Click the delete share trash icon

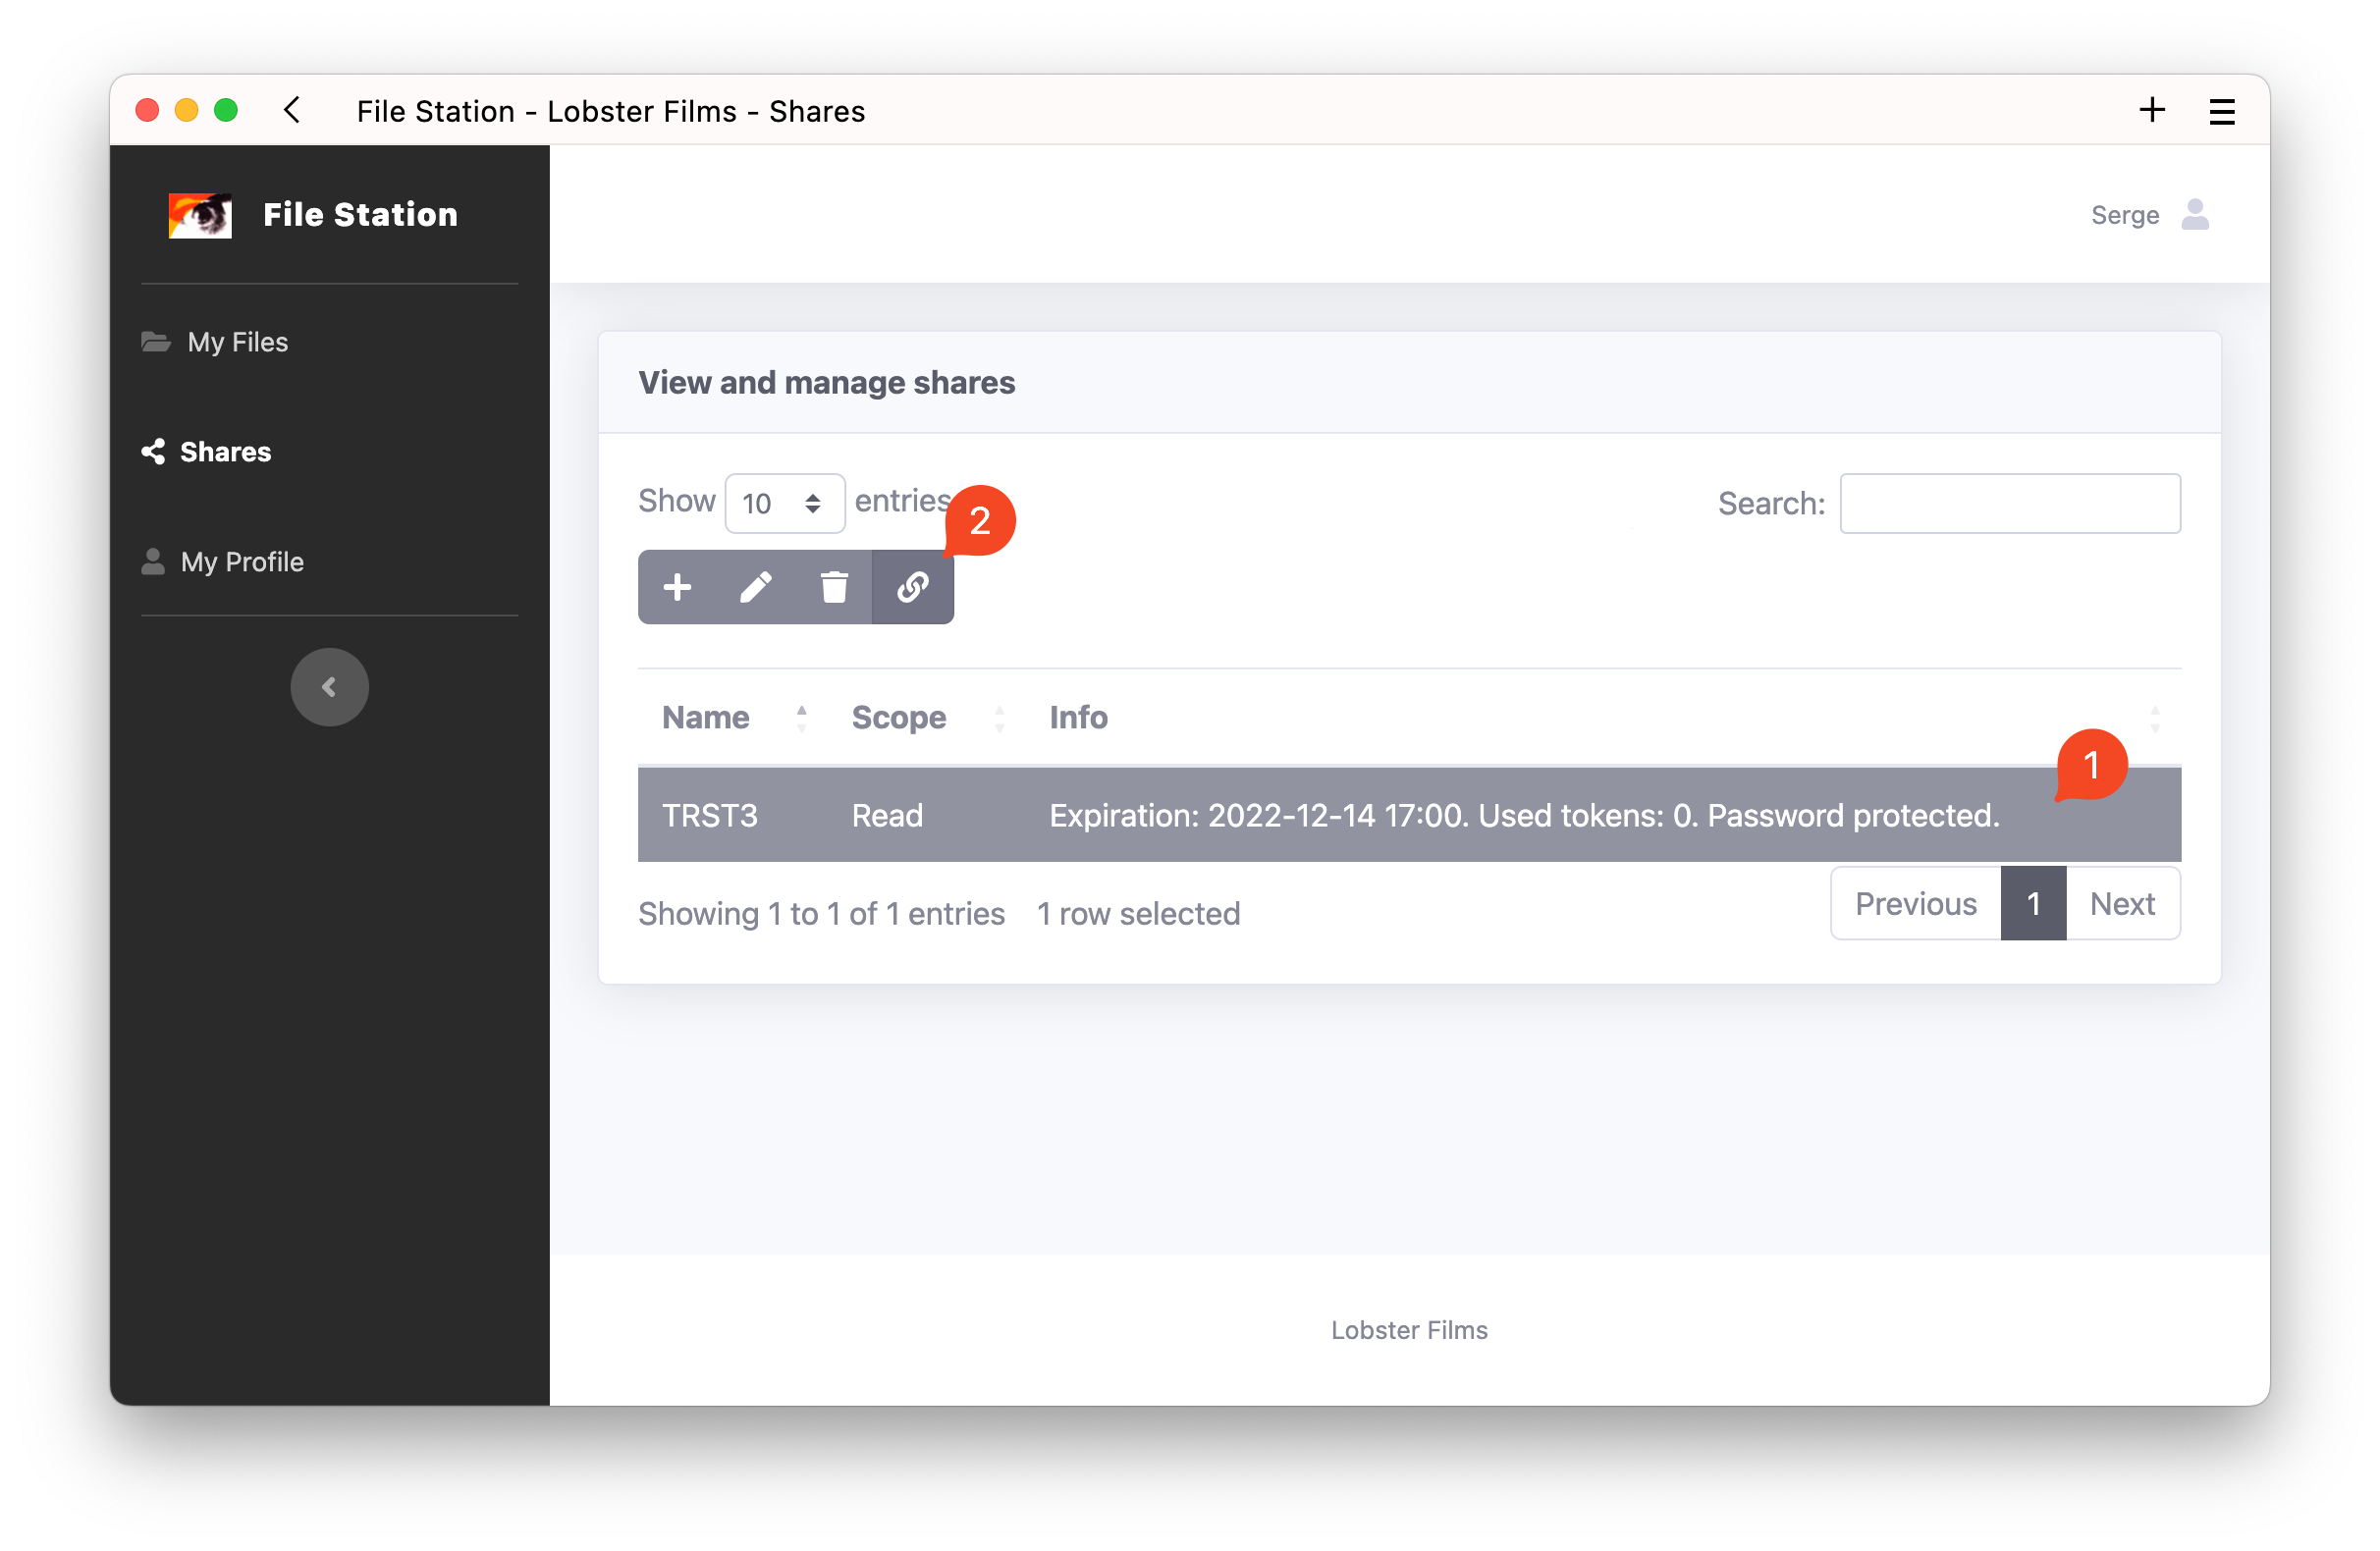[834, 587]
